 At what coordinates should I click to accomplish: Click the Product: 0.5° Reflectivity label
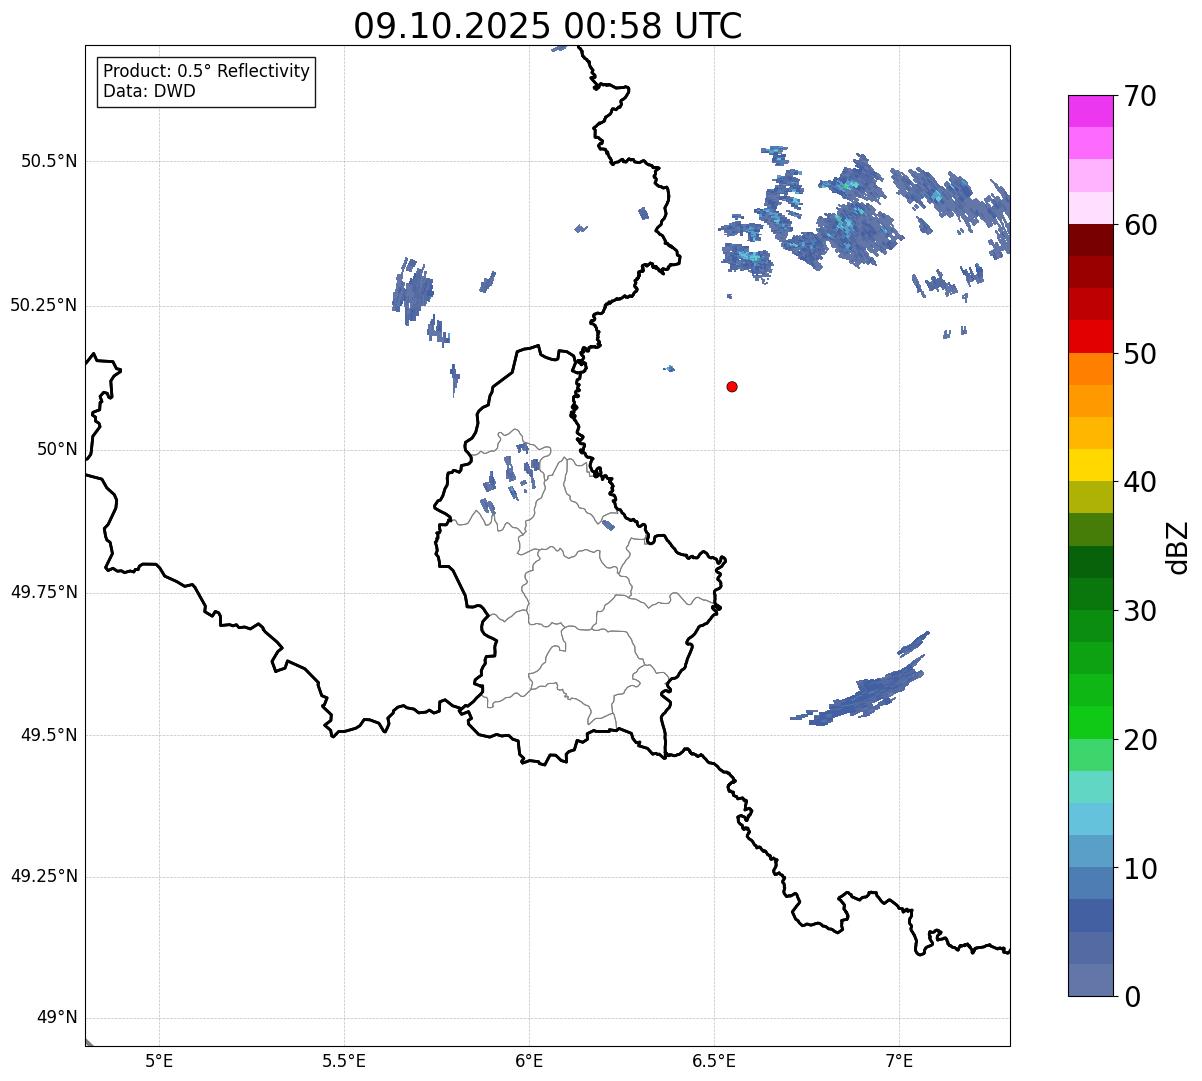click(206, 72)
